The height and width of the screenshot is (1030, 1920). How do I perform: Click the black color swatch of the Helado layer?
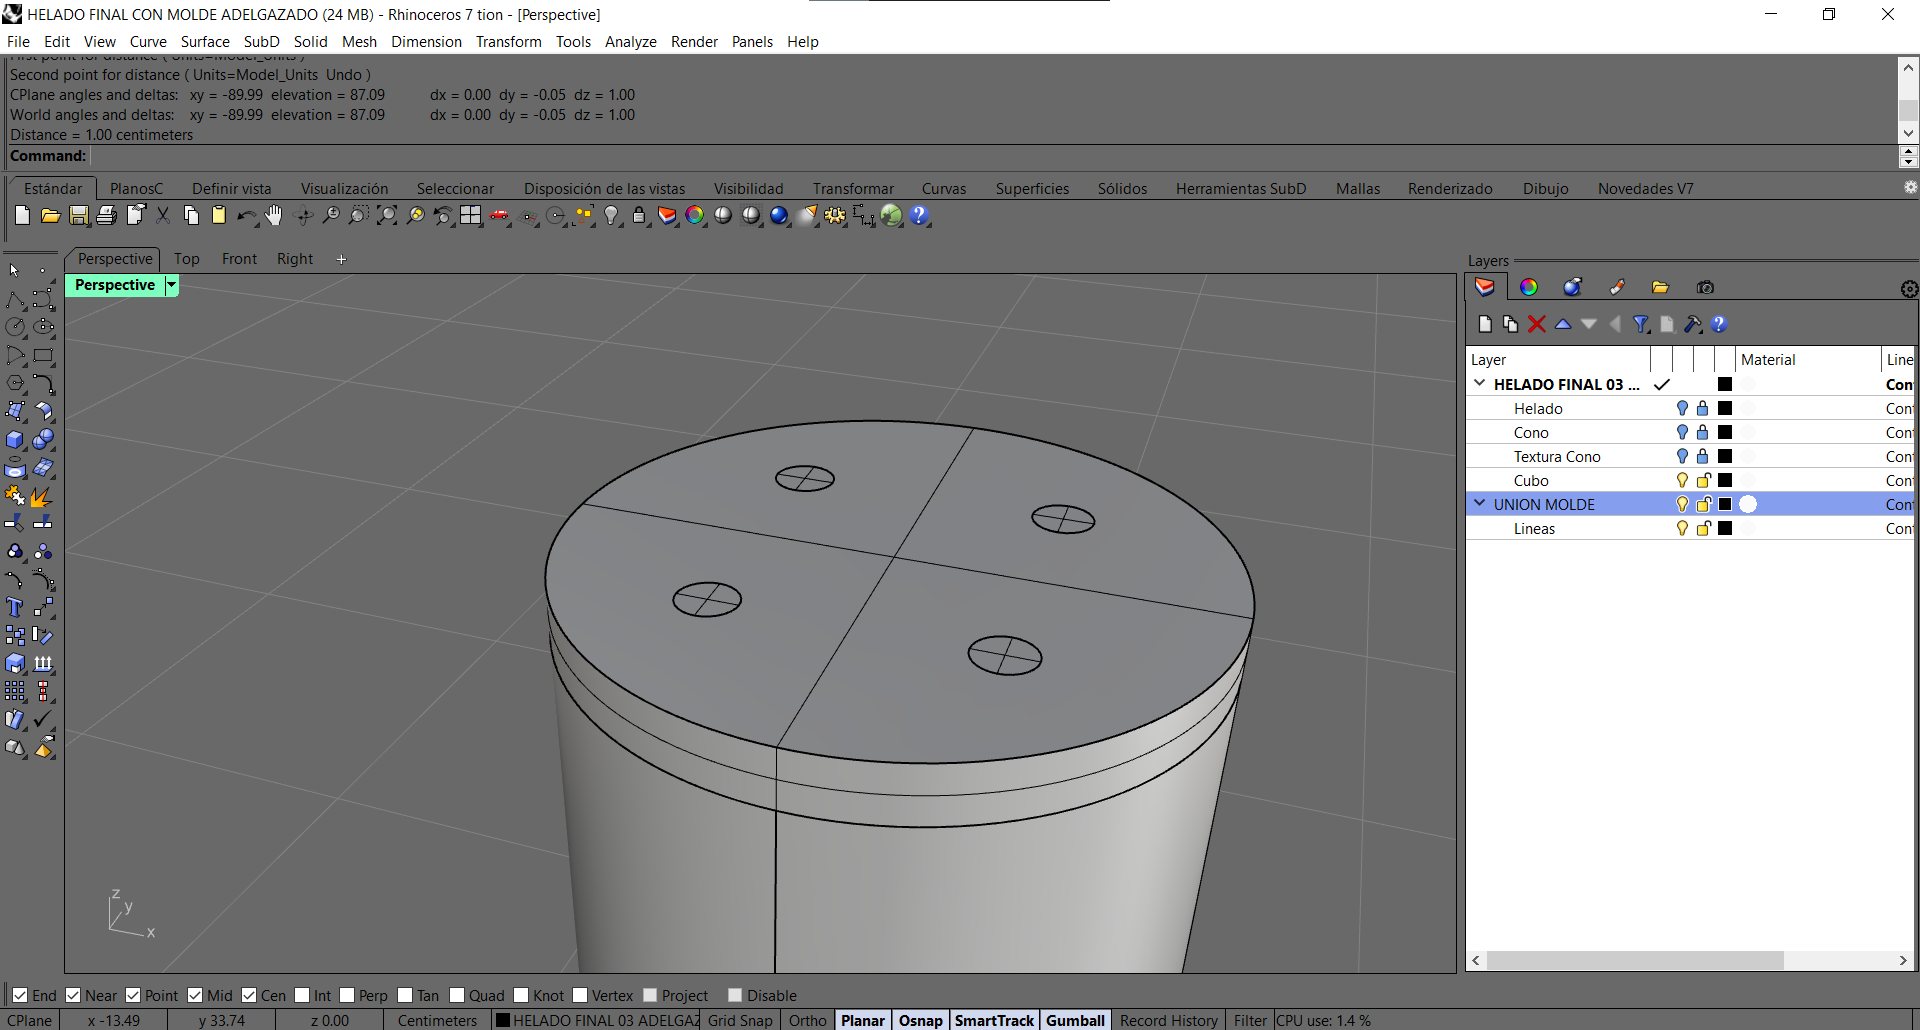click(x=1725, y=408)
